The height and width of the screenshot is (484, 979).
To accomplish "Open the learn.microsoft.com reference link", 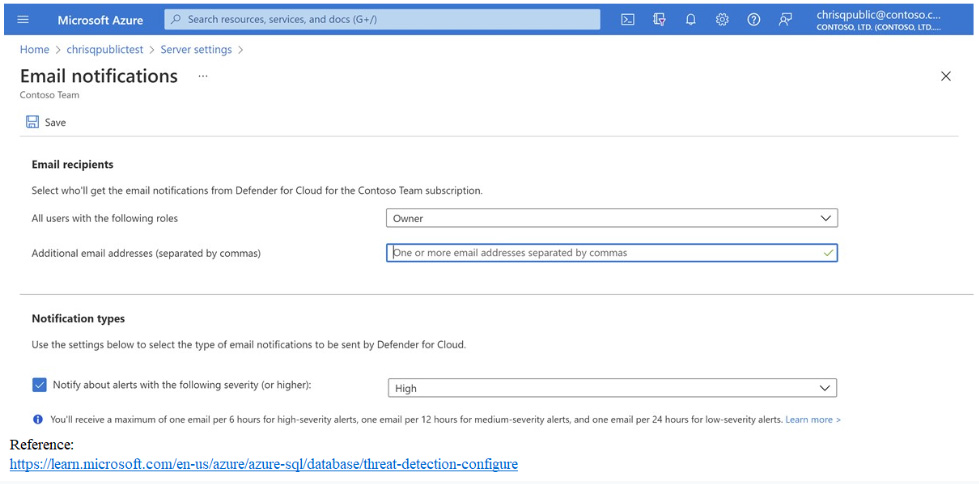I will (x=263, y=465).
